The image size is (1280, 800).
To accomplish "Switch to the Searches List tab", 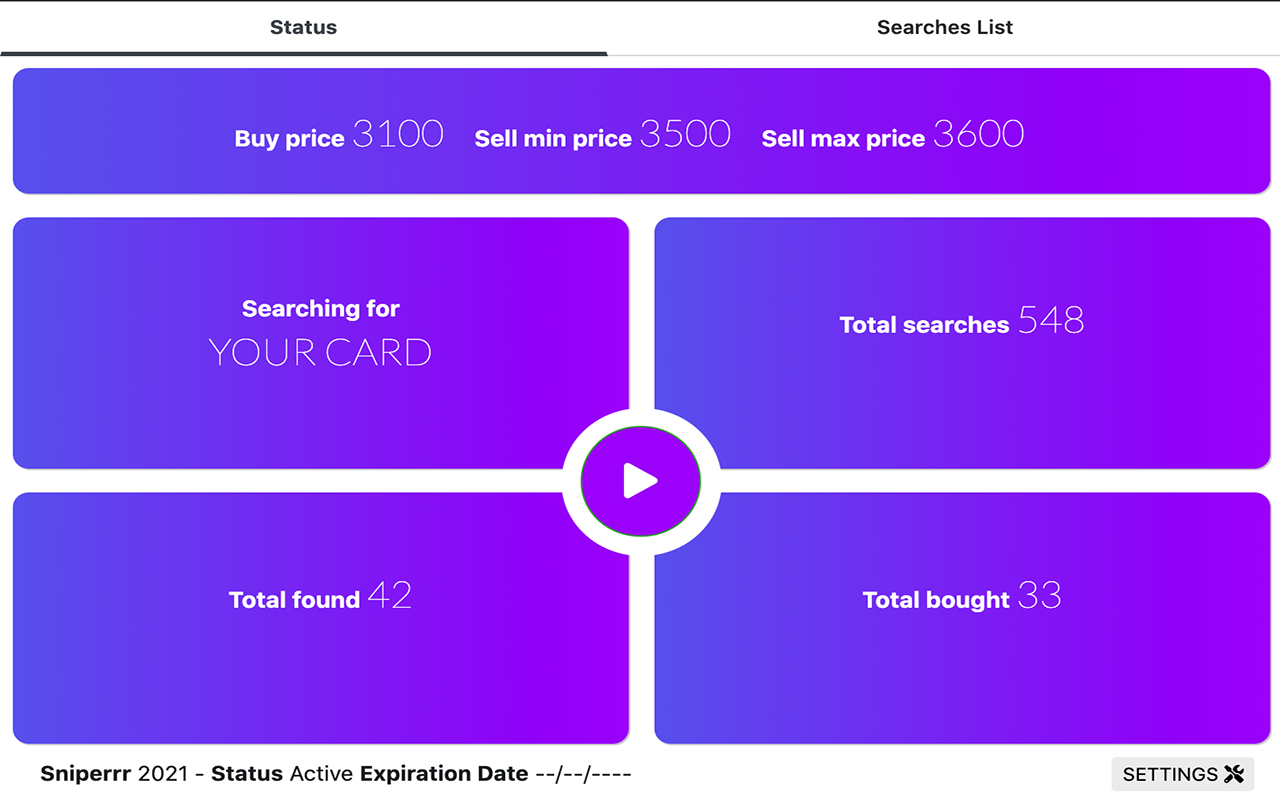I will coord(944,28).
